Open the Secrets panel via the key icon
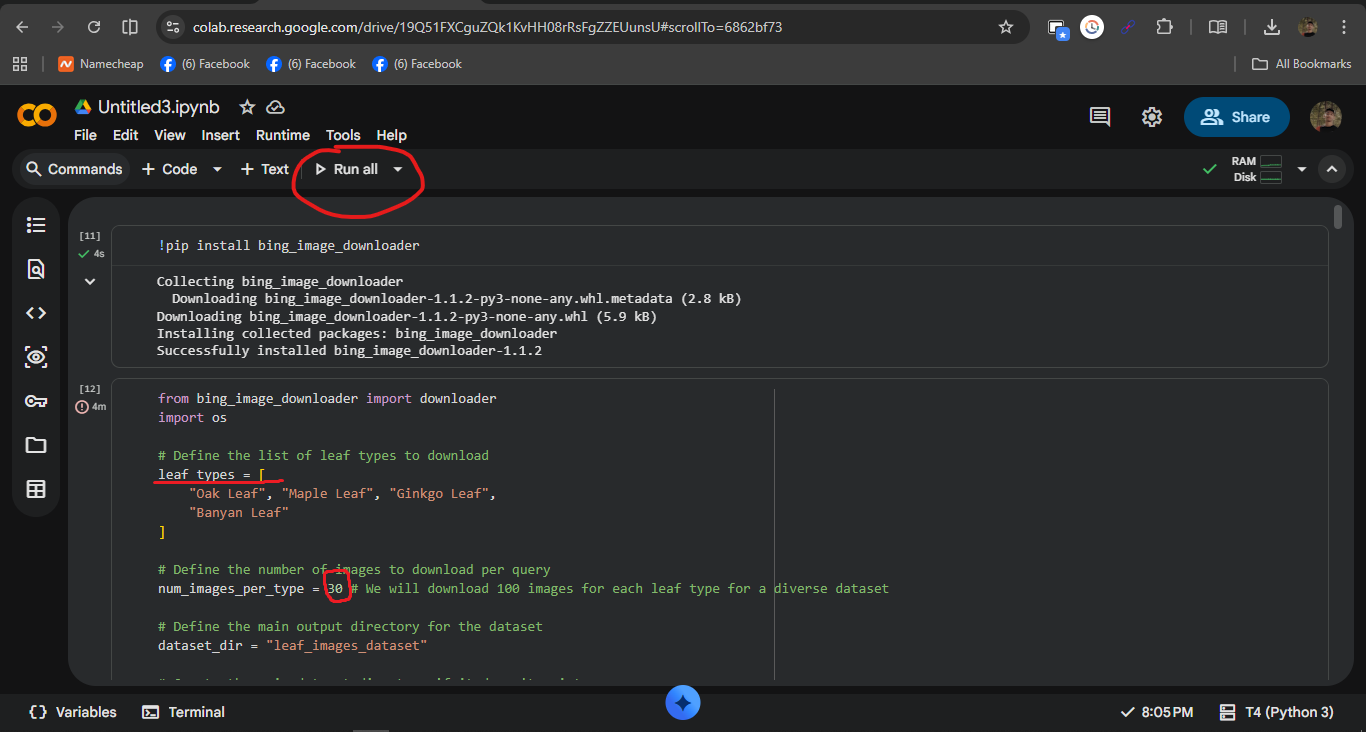Viewport: 1366px width, 732px height. (x=36, y=401)
